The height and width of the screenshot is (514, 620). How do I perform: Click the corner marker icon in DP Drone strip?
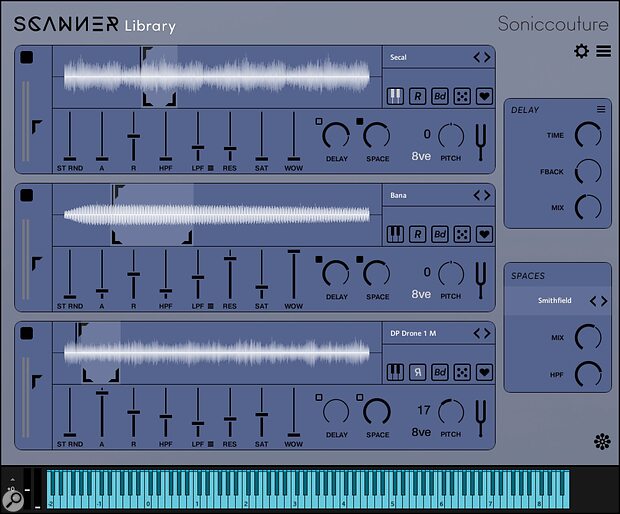[37, 382]
